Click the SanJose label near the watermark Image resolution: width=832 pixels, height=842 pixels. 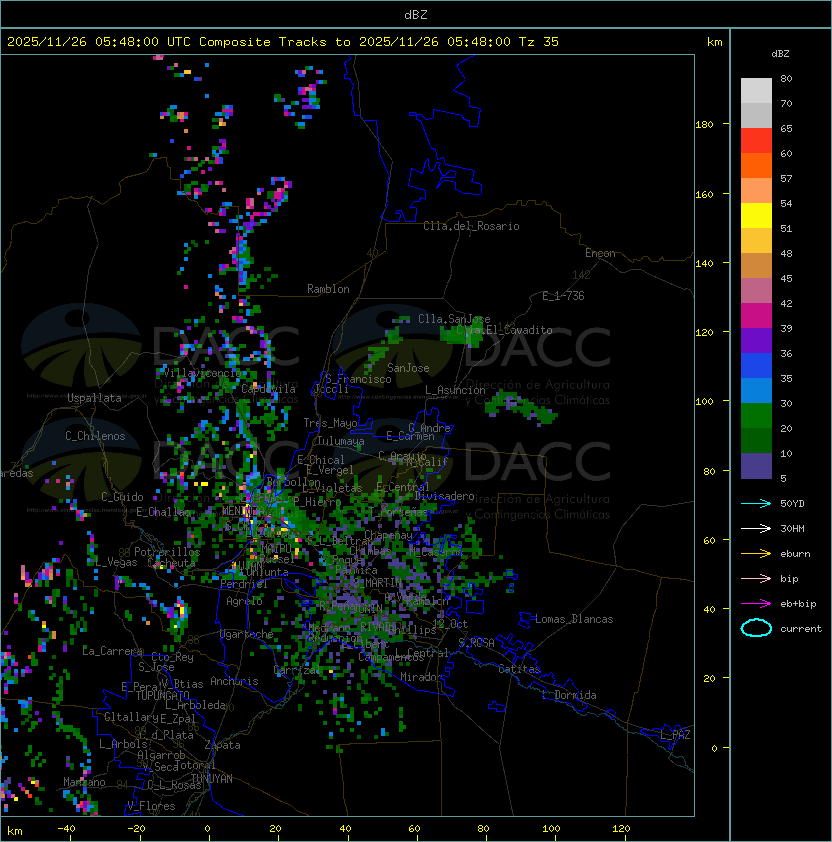(408, 368)
